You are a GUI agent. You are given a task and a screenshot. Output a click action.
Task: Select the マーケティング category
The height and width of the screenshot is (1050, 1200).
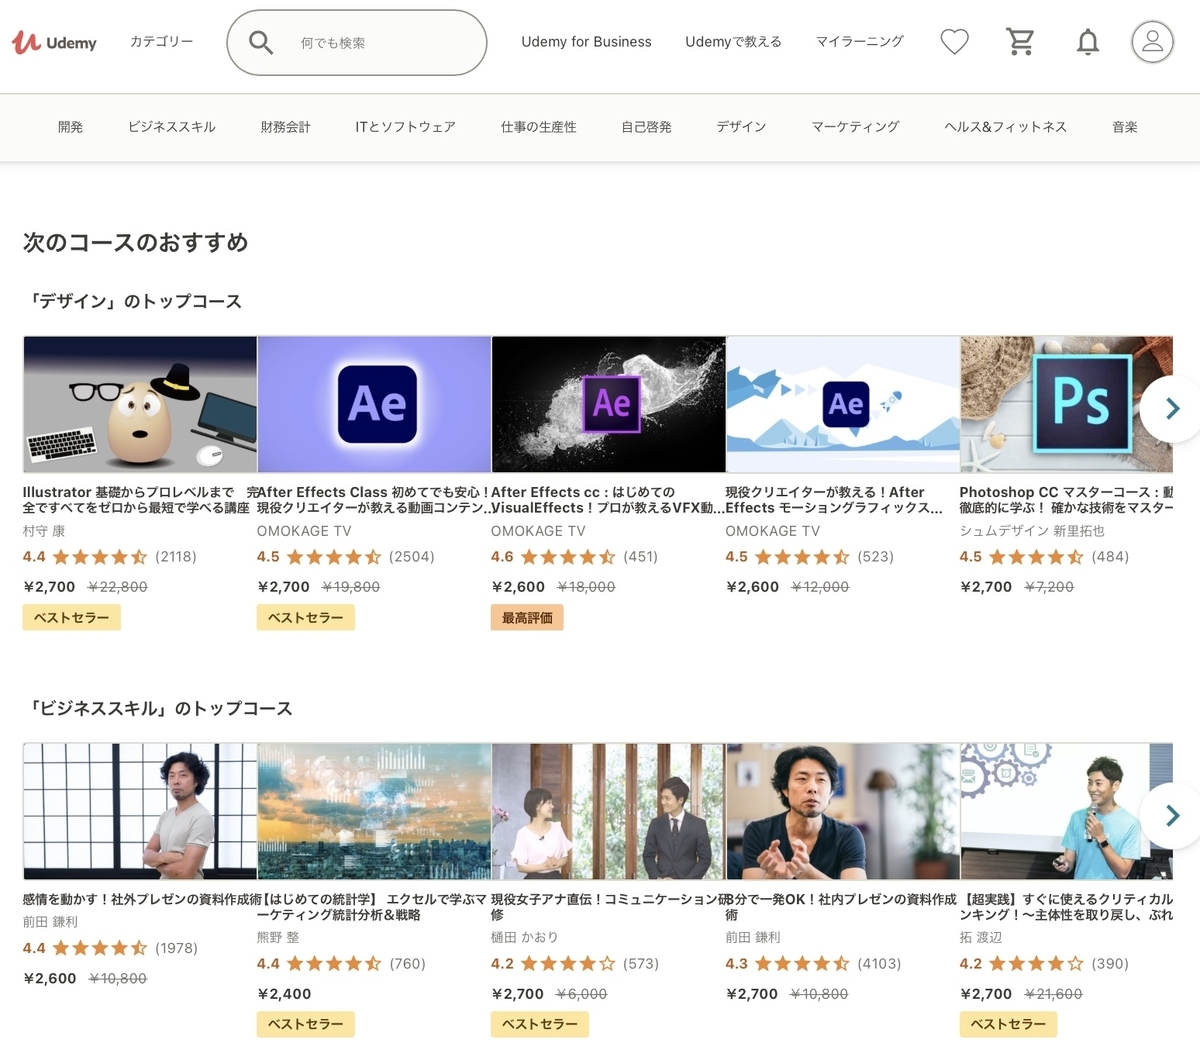pos(856,127)
